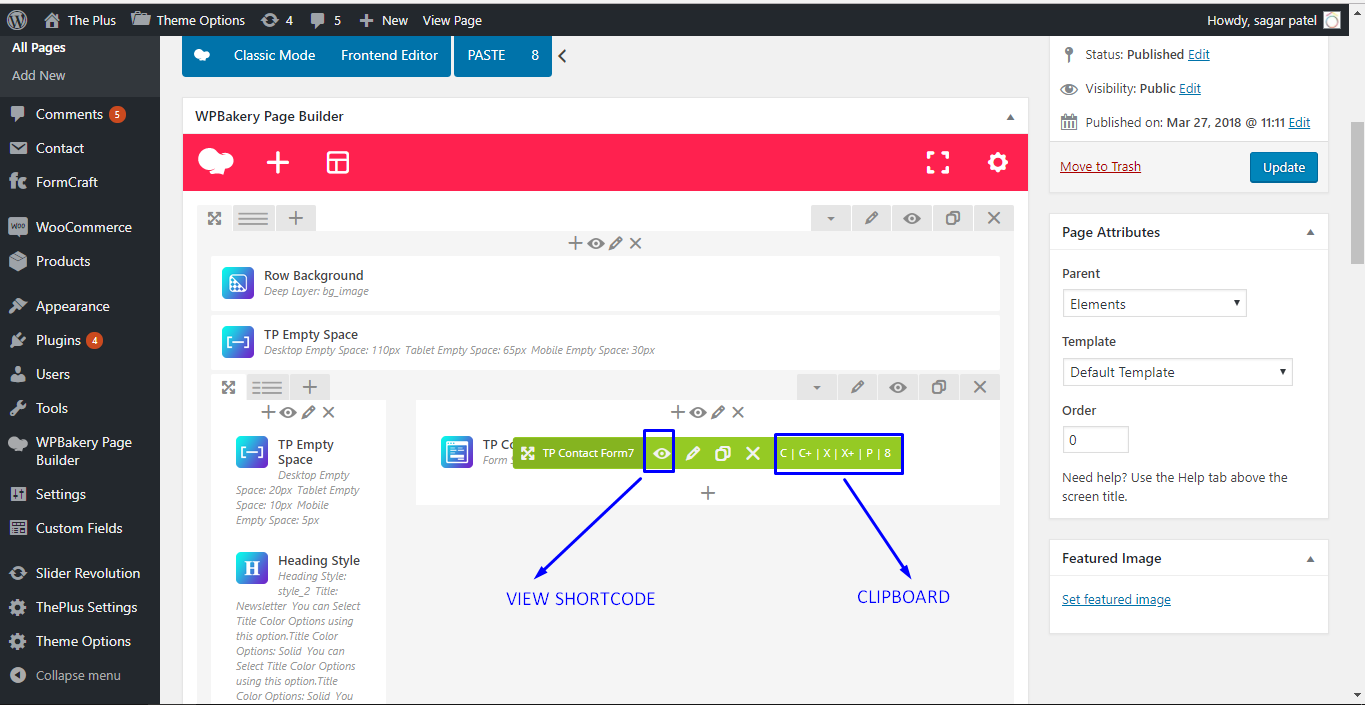Image resolution: width=1365 pixels, height=705 pixels.
Task: Open the Template dropdown showing Default Template
Action: (1177, 372)
